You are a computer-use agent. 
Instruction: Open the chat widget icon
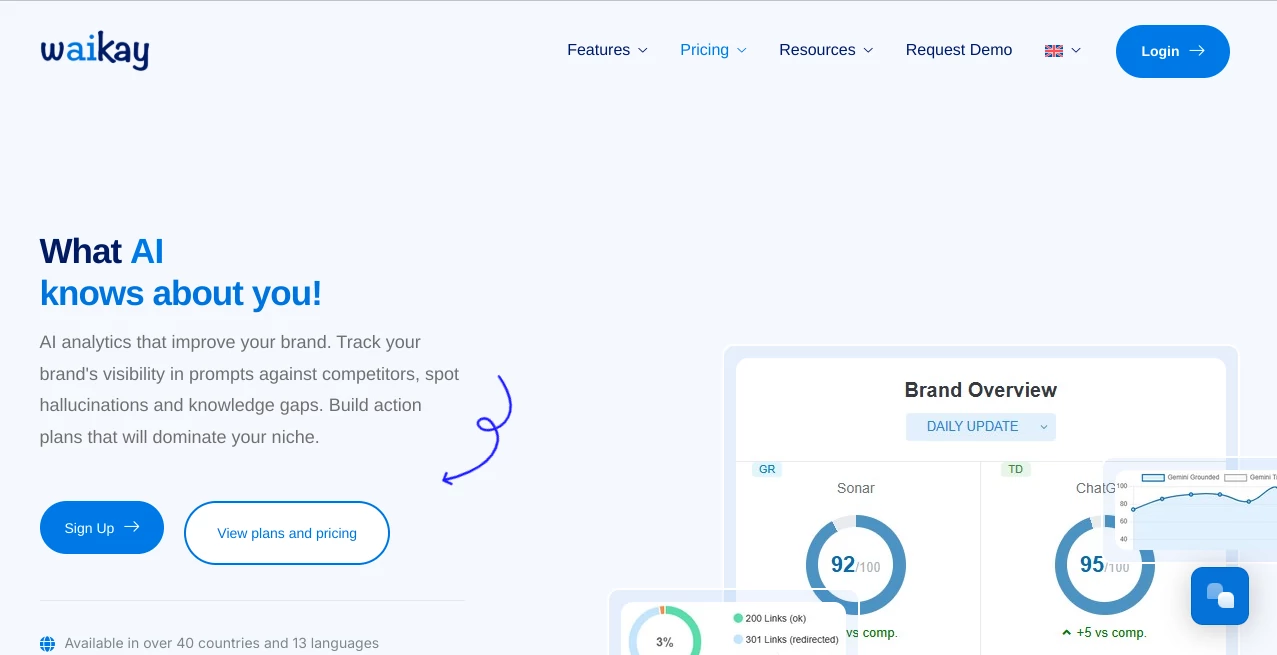[x=1220, y=596]
